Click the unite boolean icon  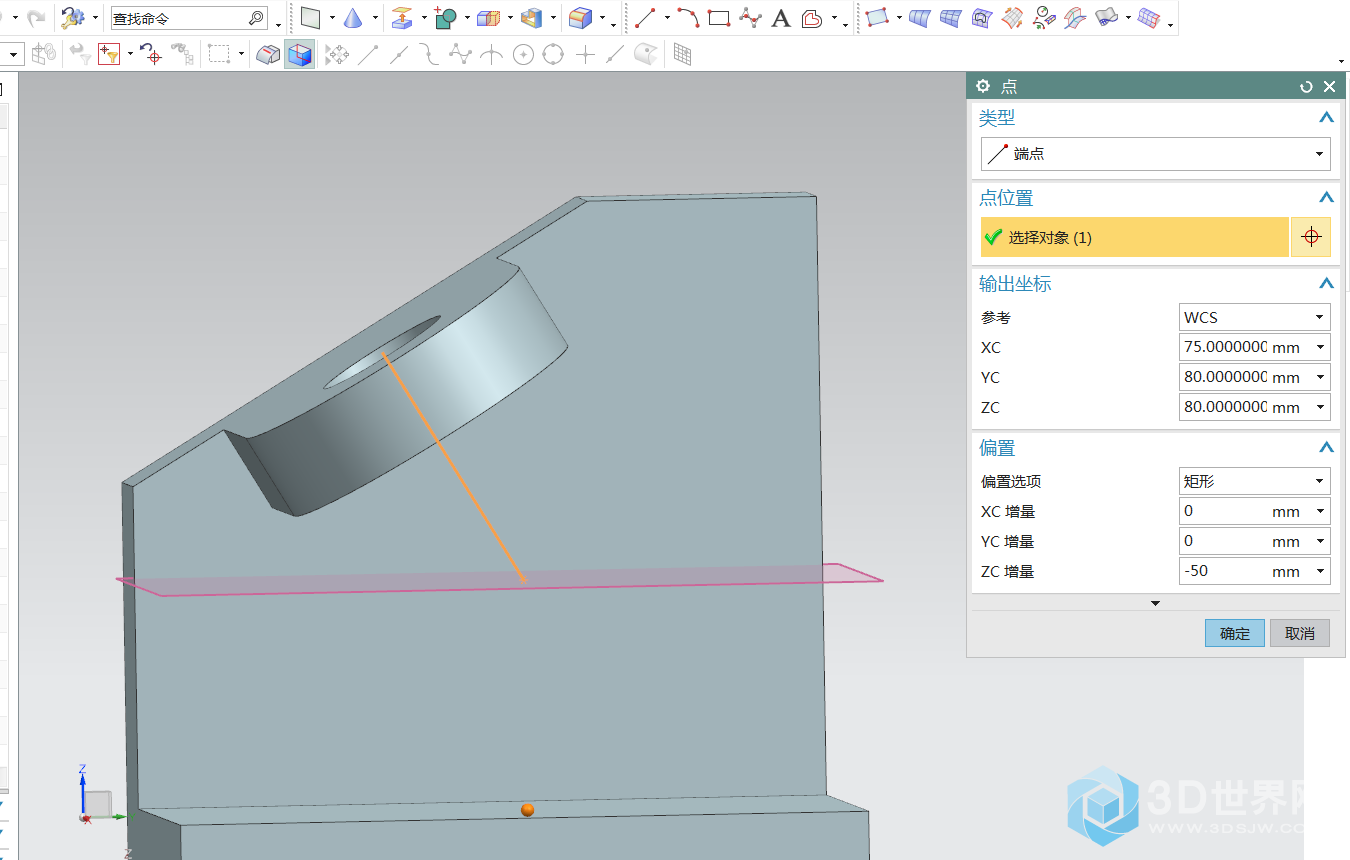pos(446,18)
